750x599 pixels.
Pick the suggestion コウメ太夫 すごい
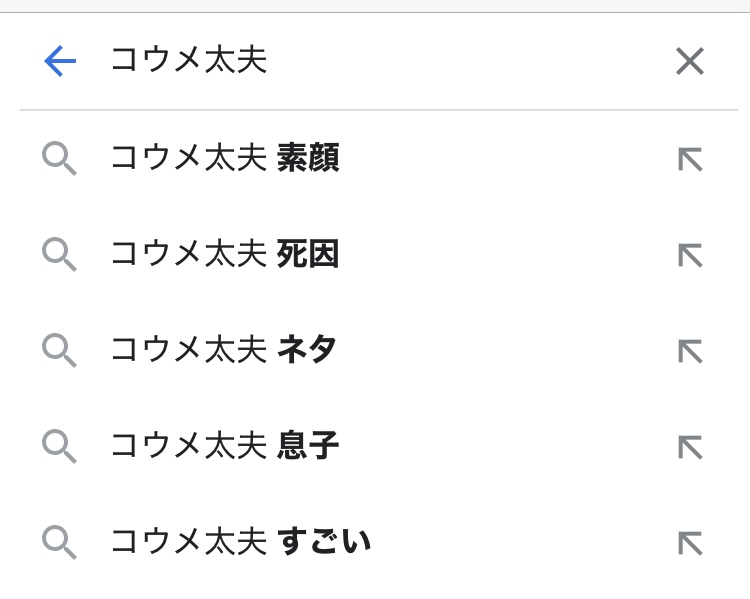pyautogui.click(x=240, y=543)
